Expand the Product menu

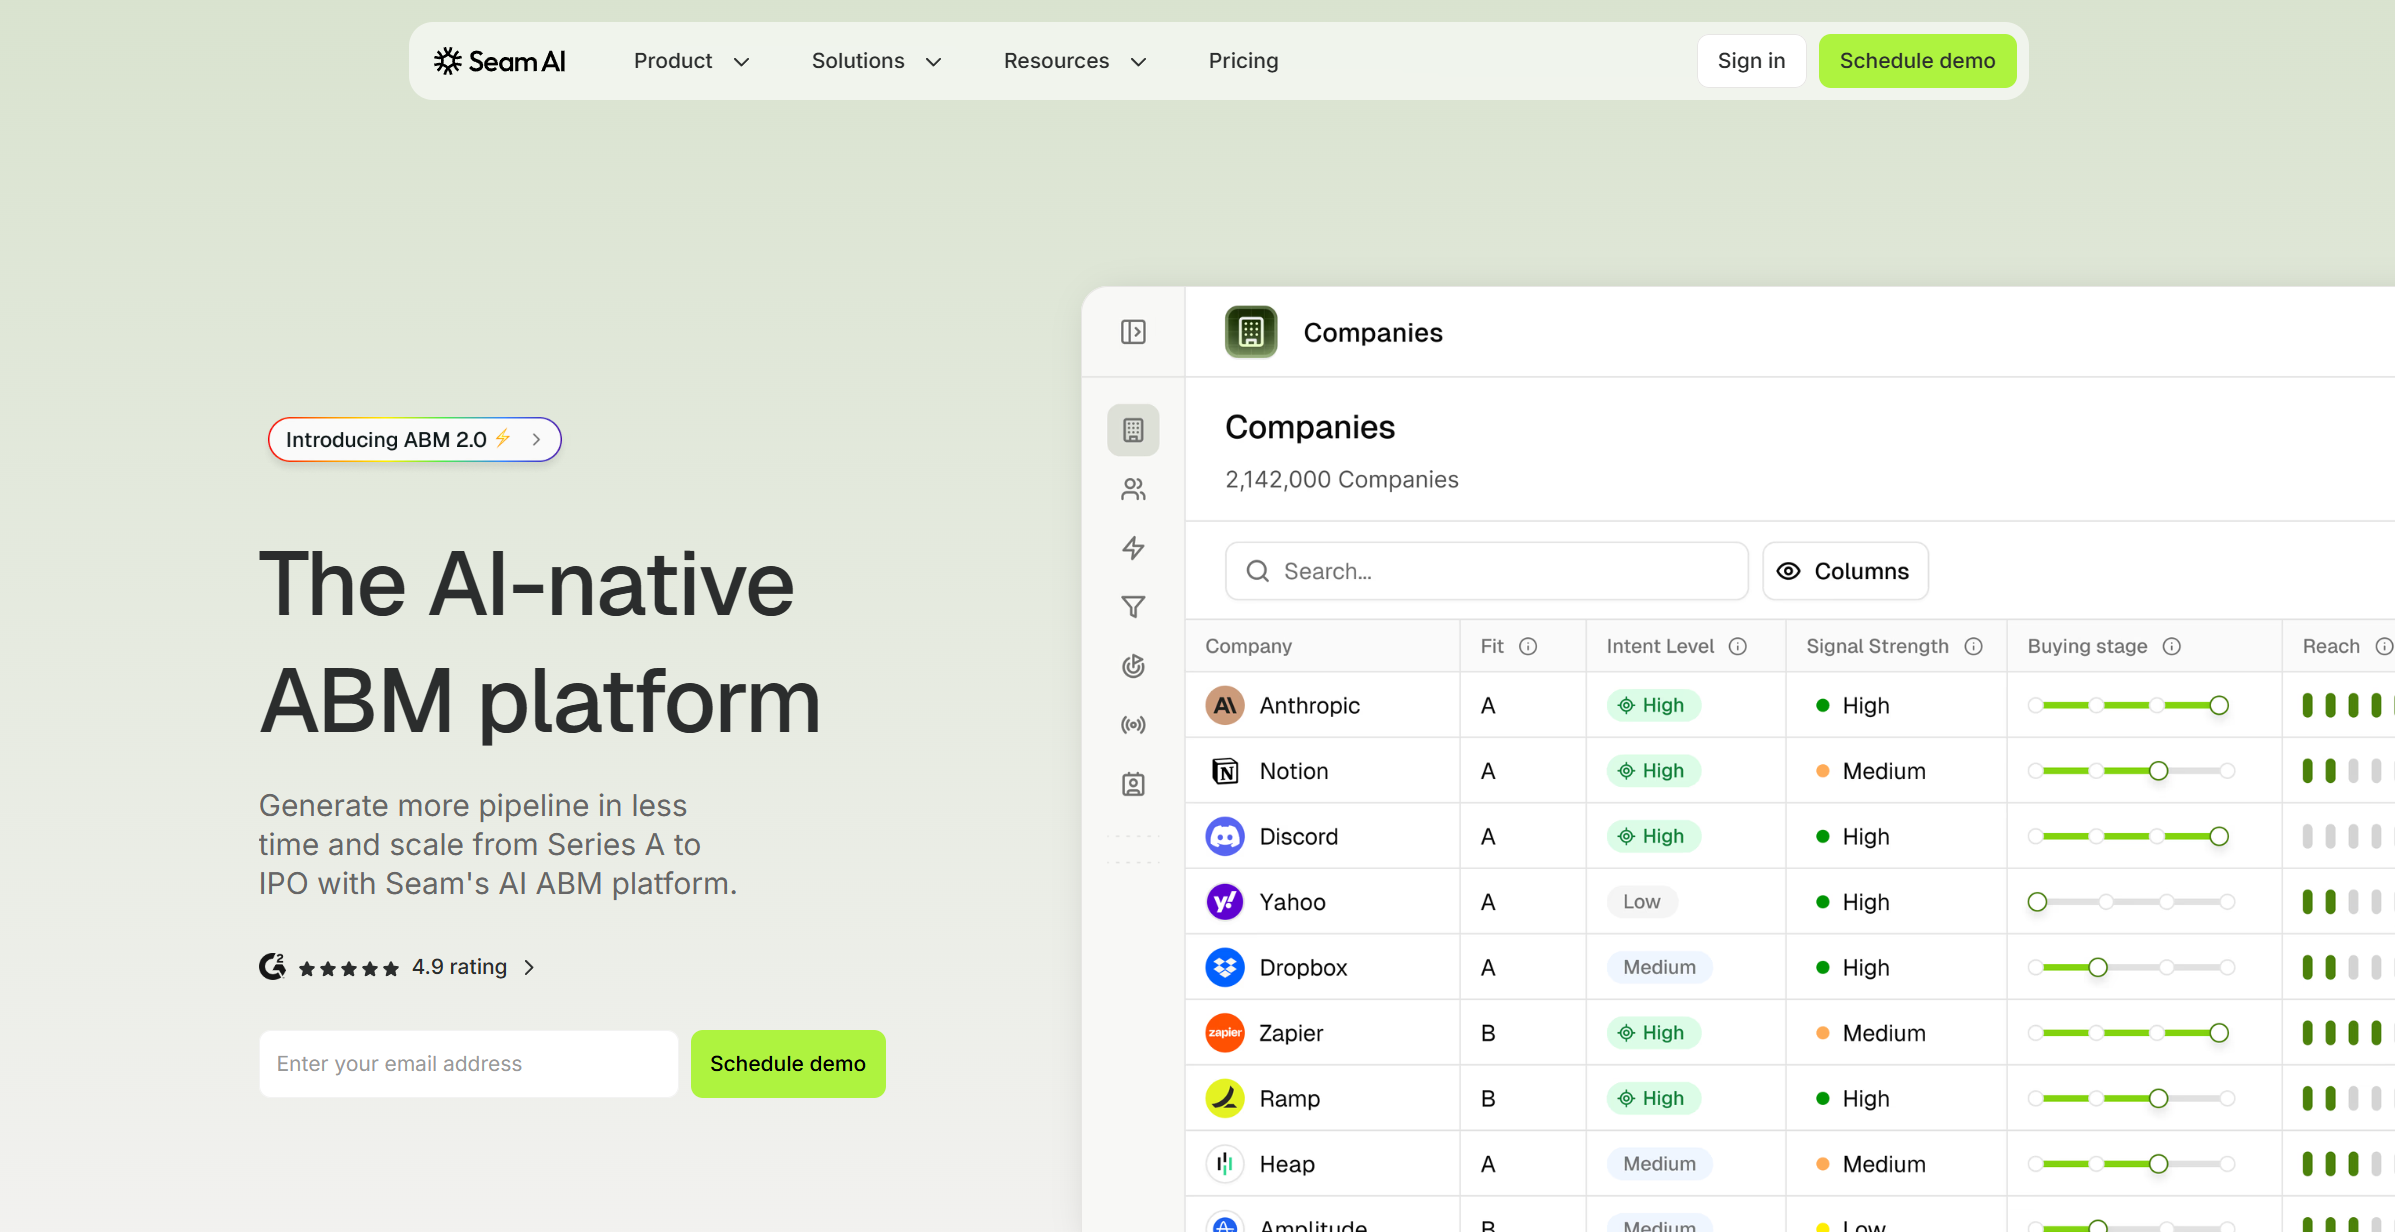click(x=691, y=61)
